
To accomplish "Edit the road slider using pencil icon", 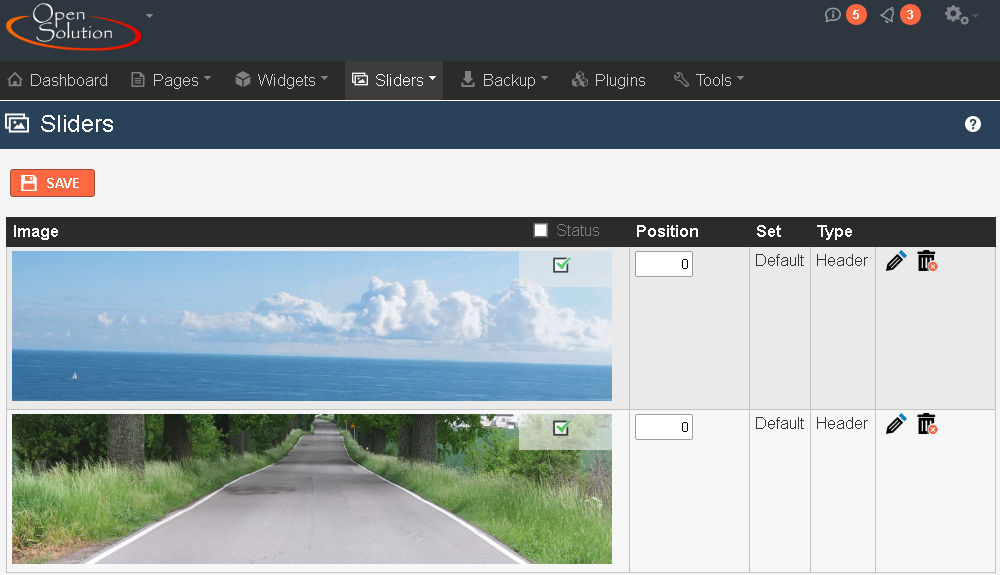I will pyautogui.click(x=896, y=424).
